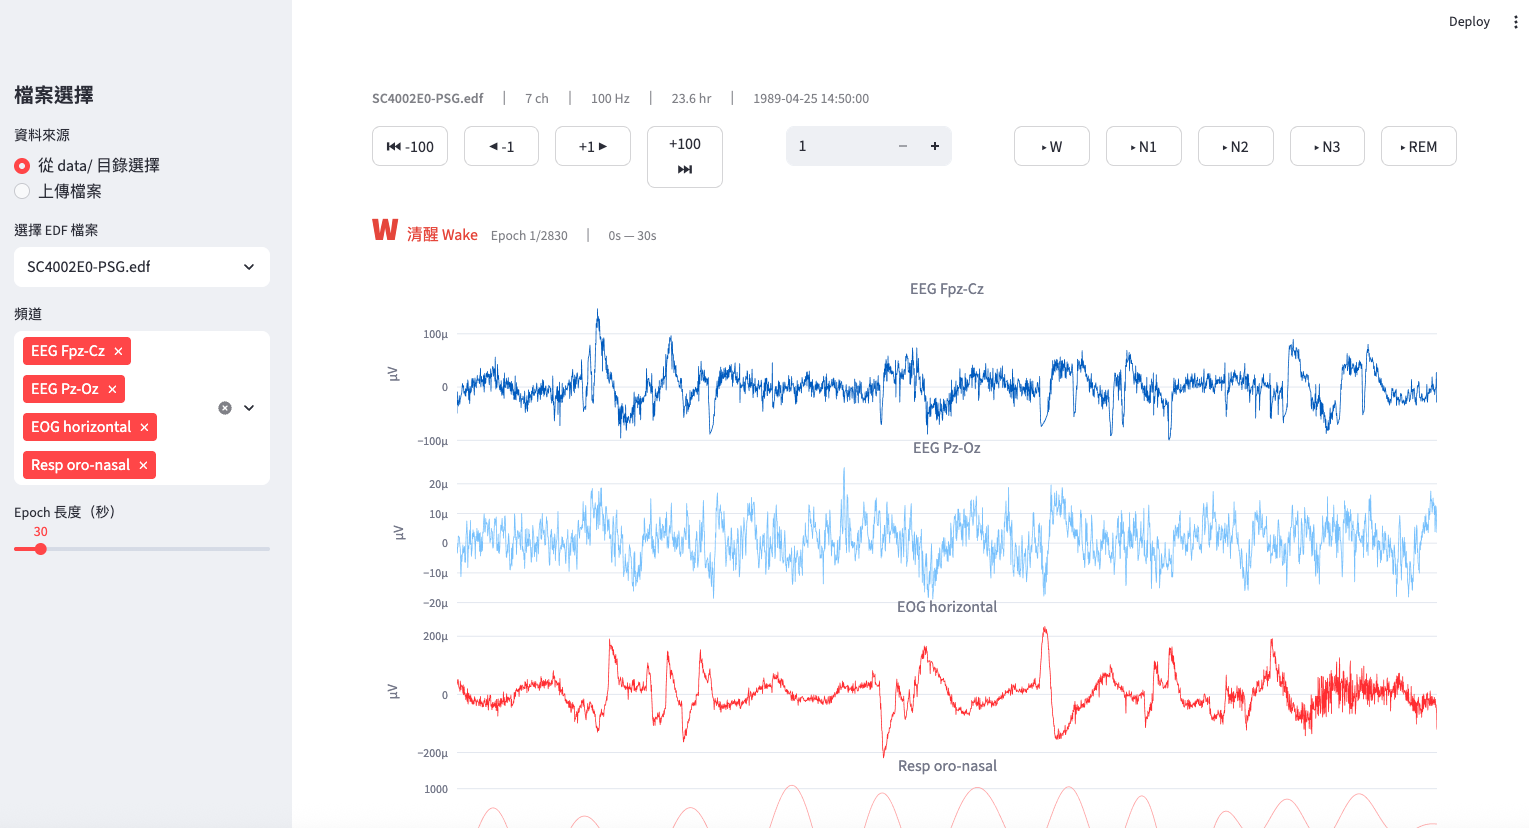Click the 100 Hz sampling rate text

point(610,98)
